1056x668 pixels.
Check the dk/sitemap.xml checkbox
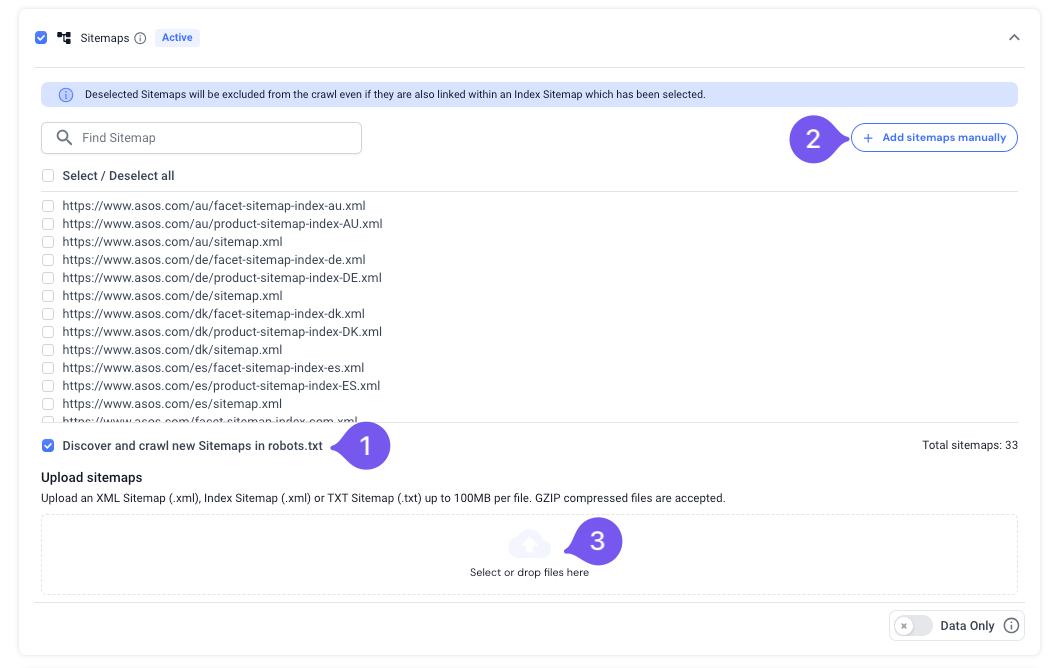48,350
